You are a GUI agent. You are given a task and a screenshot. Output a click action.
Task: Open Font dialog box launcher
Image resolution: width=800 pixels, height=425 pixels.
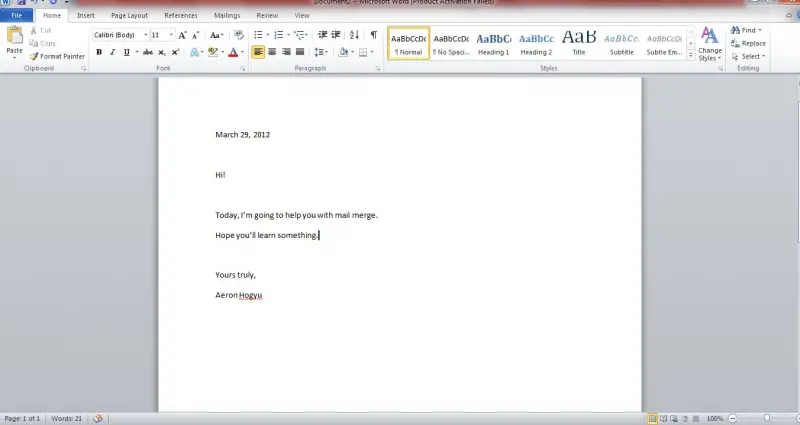(243, 68)
